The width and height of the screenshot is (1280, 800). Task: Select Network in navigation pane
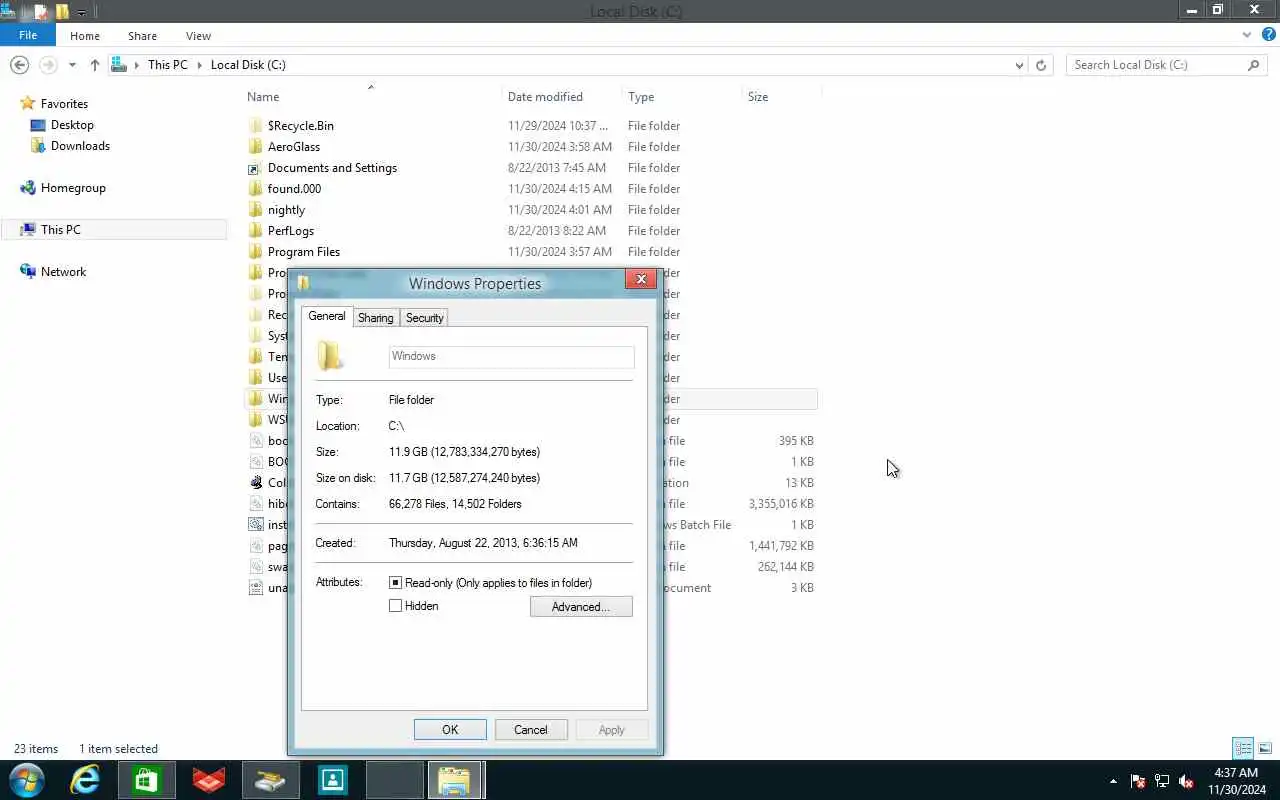click(63, 272)
